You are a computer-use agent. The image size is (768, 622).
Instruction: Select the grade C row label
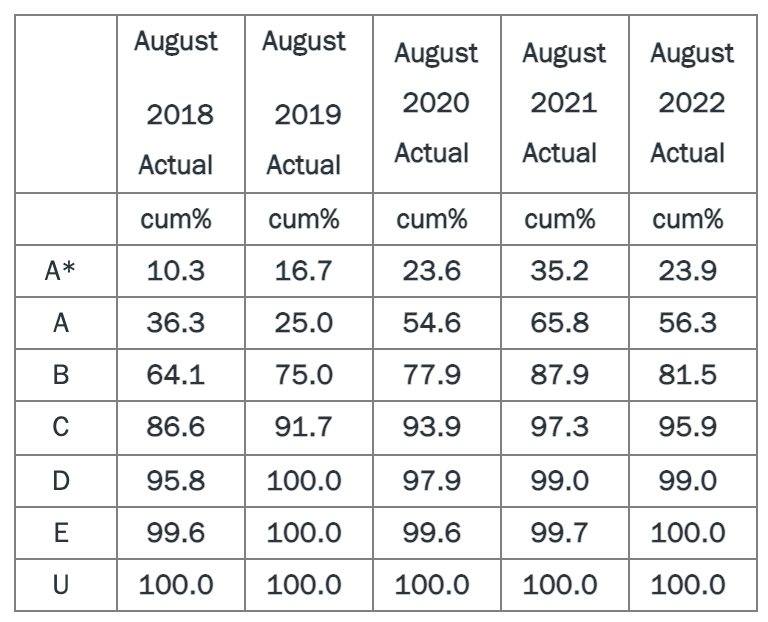60,427
